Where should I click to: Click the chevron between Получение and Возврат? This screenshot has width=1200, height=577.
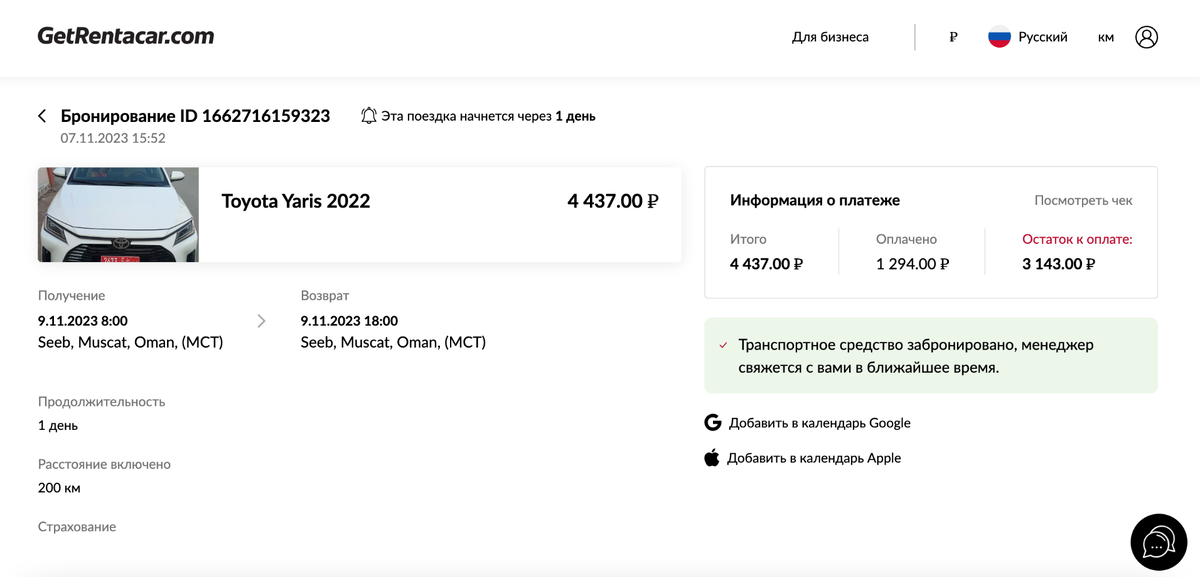tap(261, 321)
